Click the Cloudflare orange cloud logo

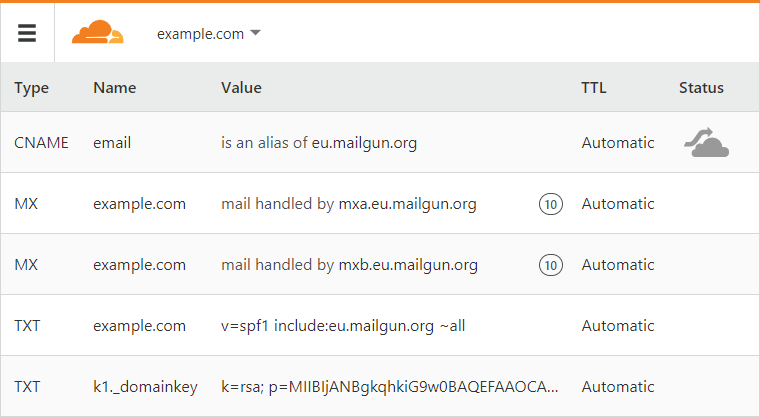(97, 32)
